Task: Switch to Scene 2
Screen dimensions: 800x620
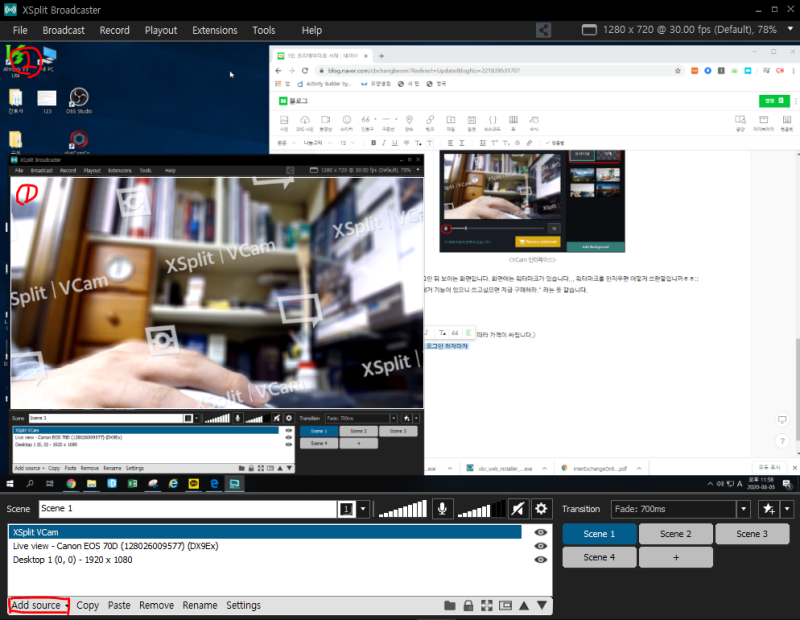Action: click(676, 534)
